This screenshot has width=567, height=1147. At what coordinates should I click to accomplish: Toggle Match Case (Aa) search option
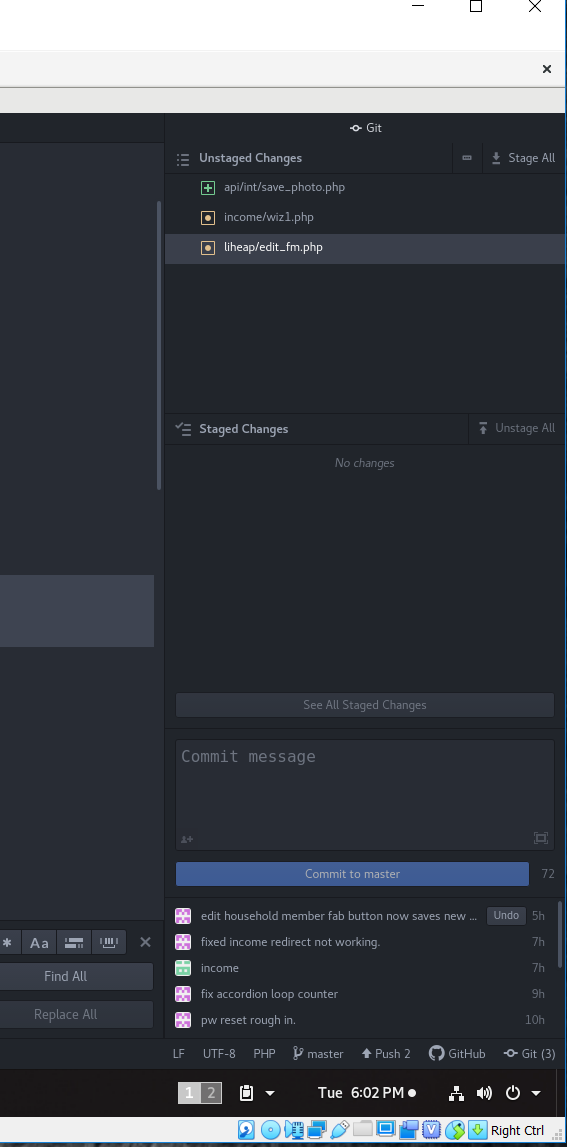click(x=40, y=942)
